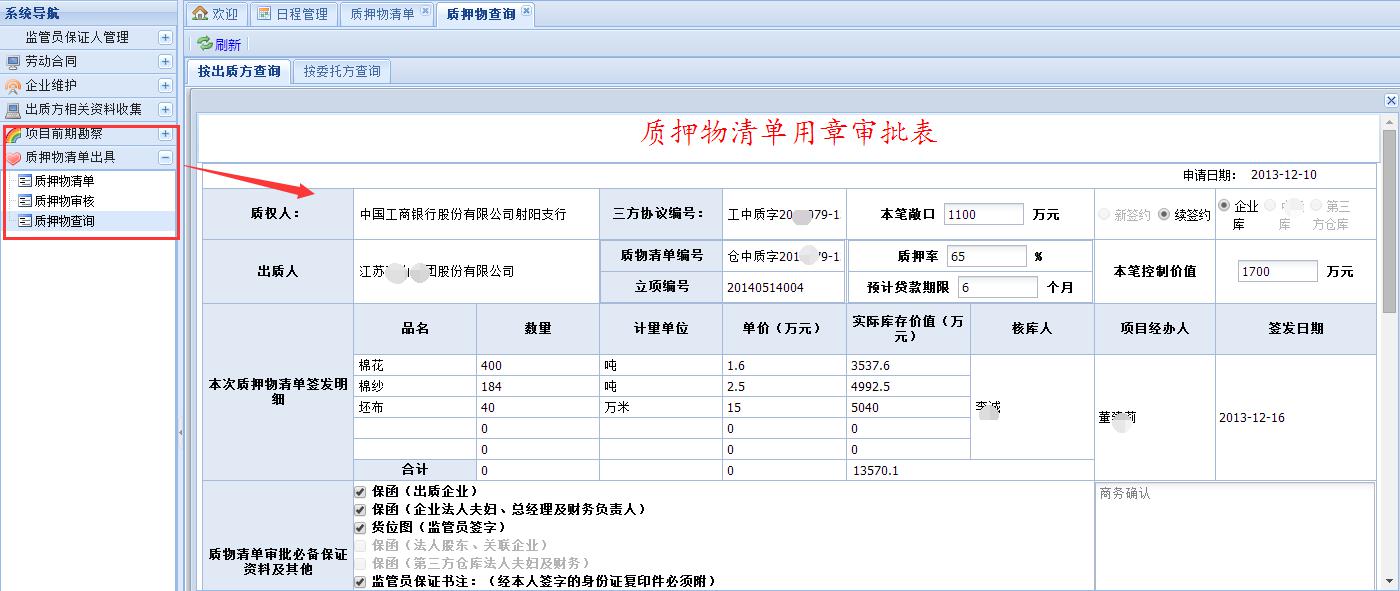Viewport: 1400px width, 591px height.
Task: Expand the 监管员保证人管理 section
Action: coord(165,37)
